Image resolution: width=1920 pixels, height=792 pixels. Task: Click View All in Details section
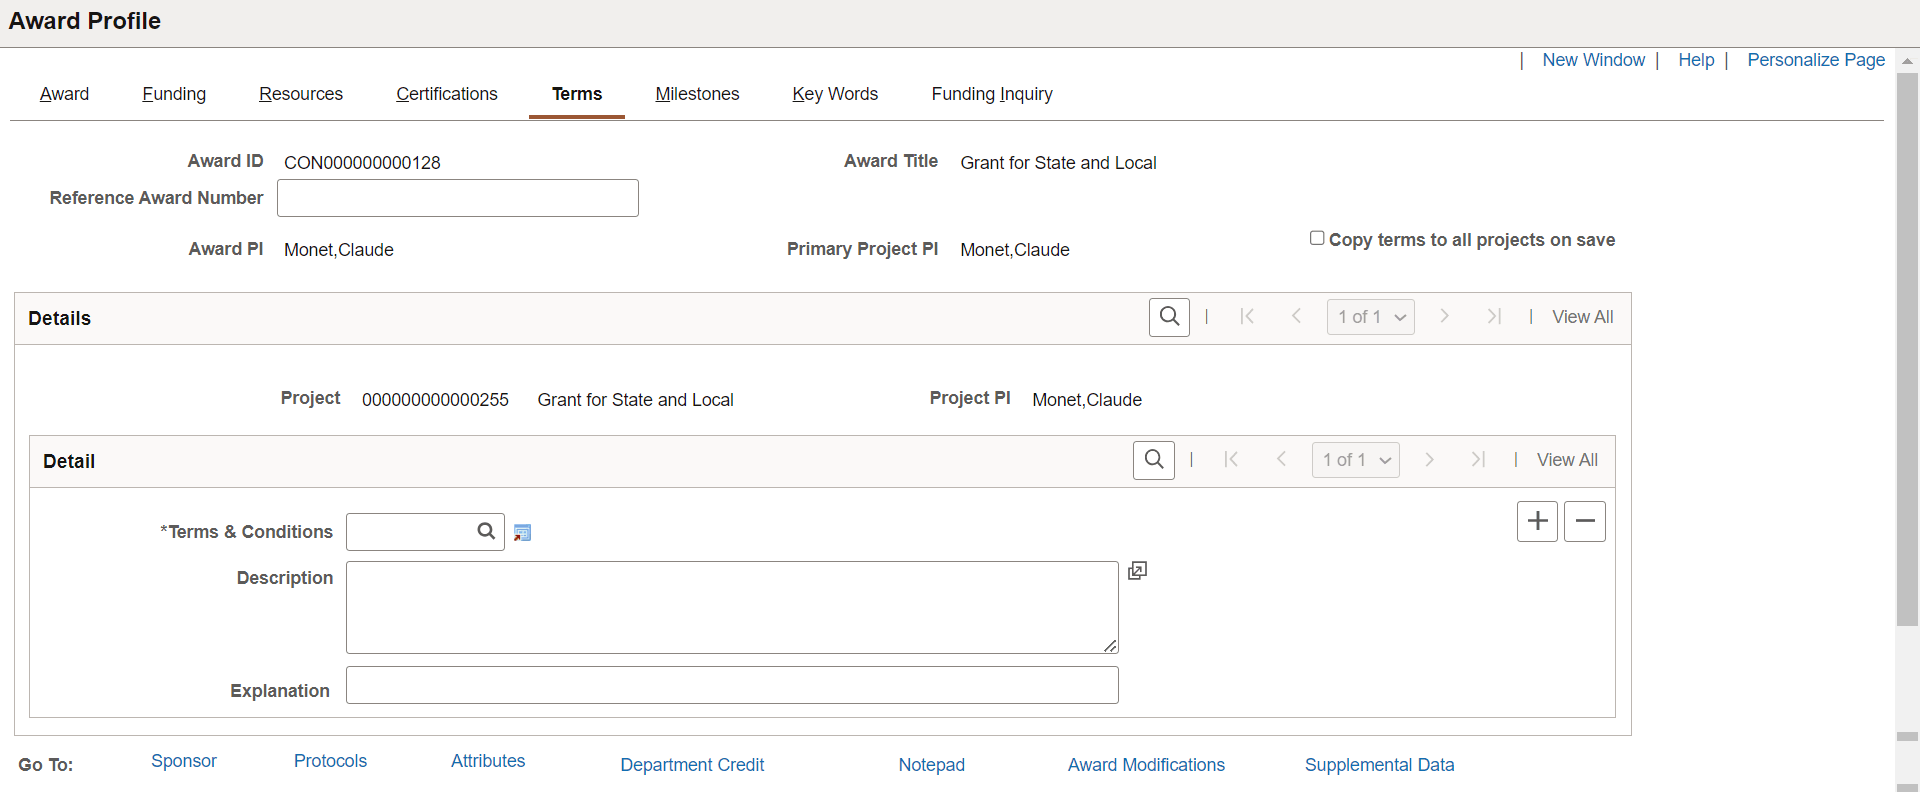[1582, 317]
